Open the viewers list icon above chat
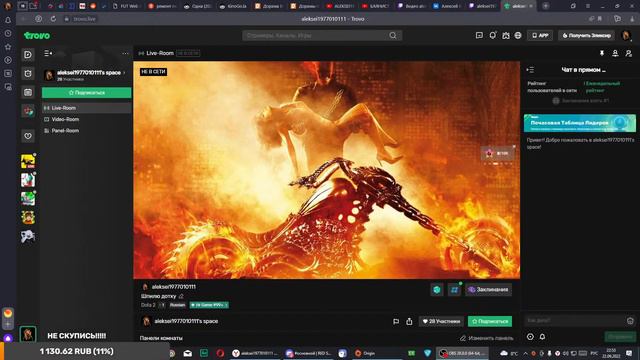This screenshot has width=640, height=360. click(615, 53)
